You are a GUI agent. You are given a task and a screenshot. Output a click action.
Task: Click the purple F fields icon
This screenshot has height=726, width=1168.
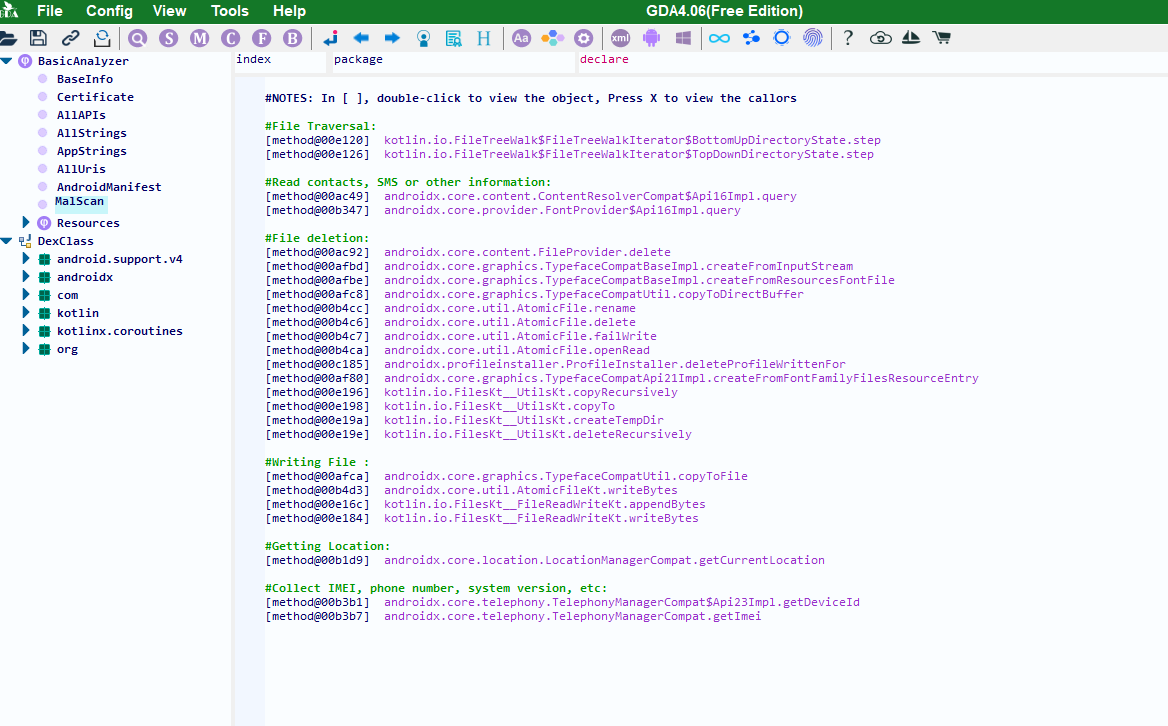pyautogui.click(x=261, y=38)
